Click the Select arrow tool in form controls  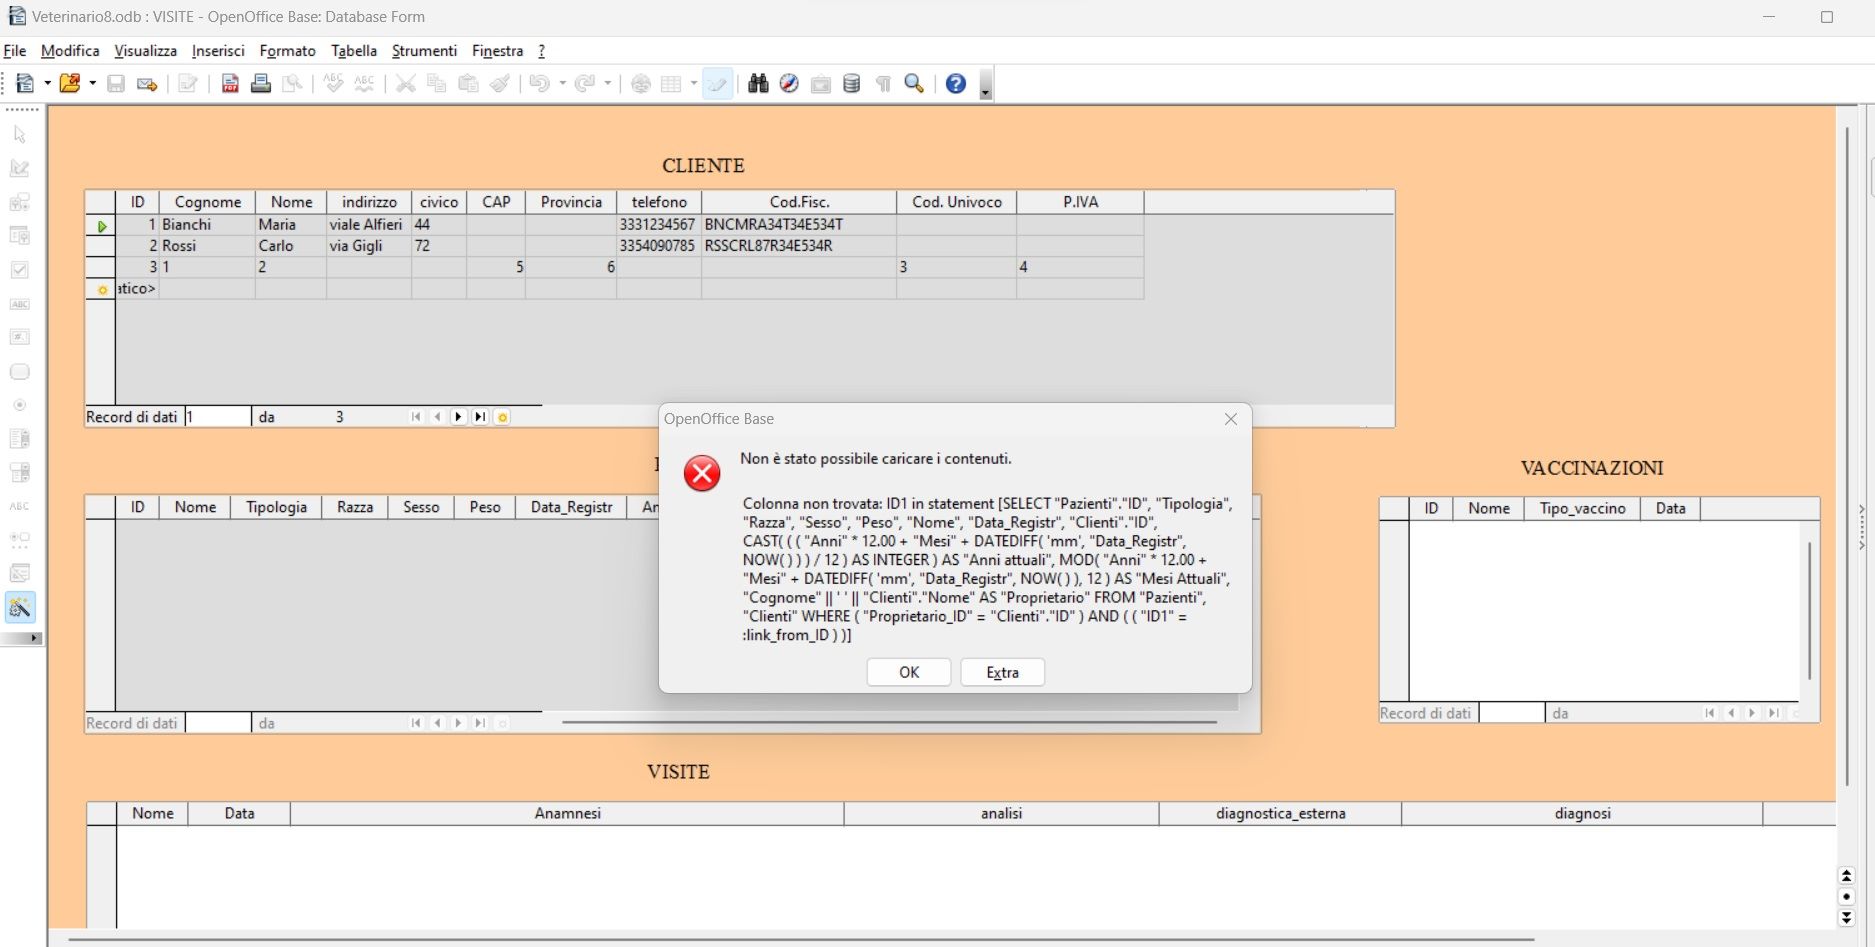[x=20, y=134]
